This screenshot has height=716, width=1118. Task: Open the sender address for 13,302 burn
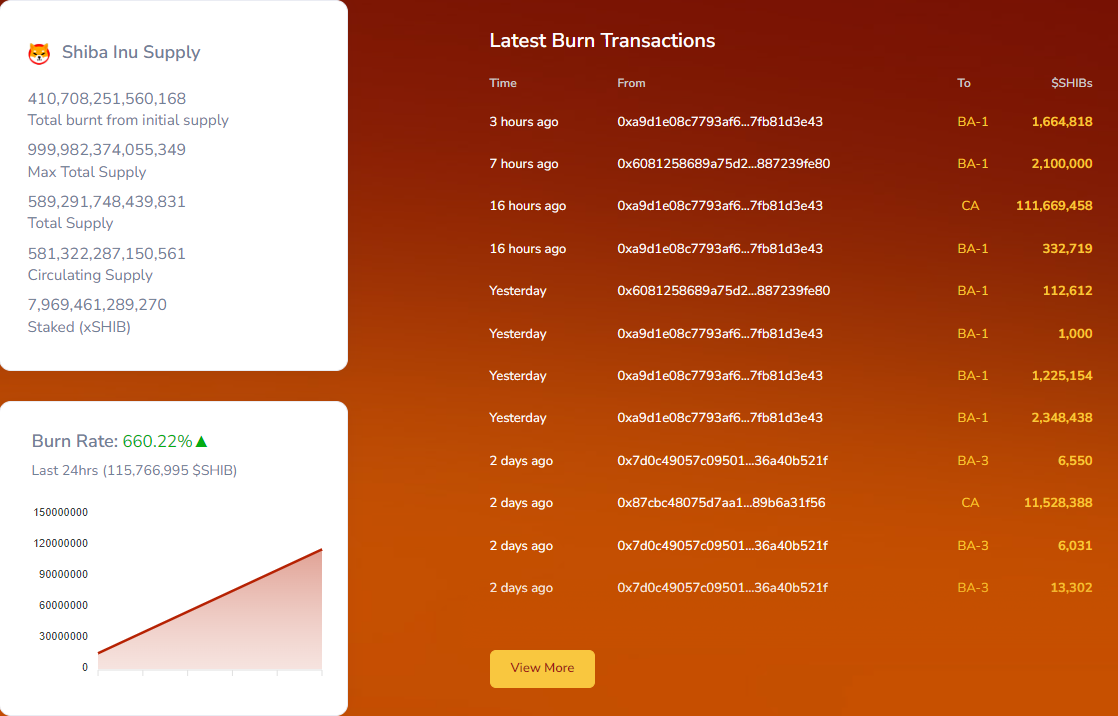click(x=722, y=588)
